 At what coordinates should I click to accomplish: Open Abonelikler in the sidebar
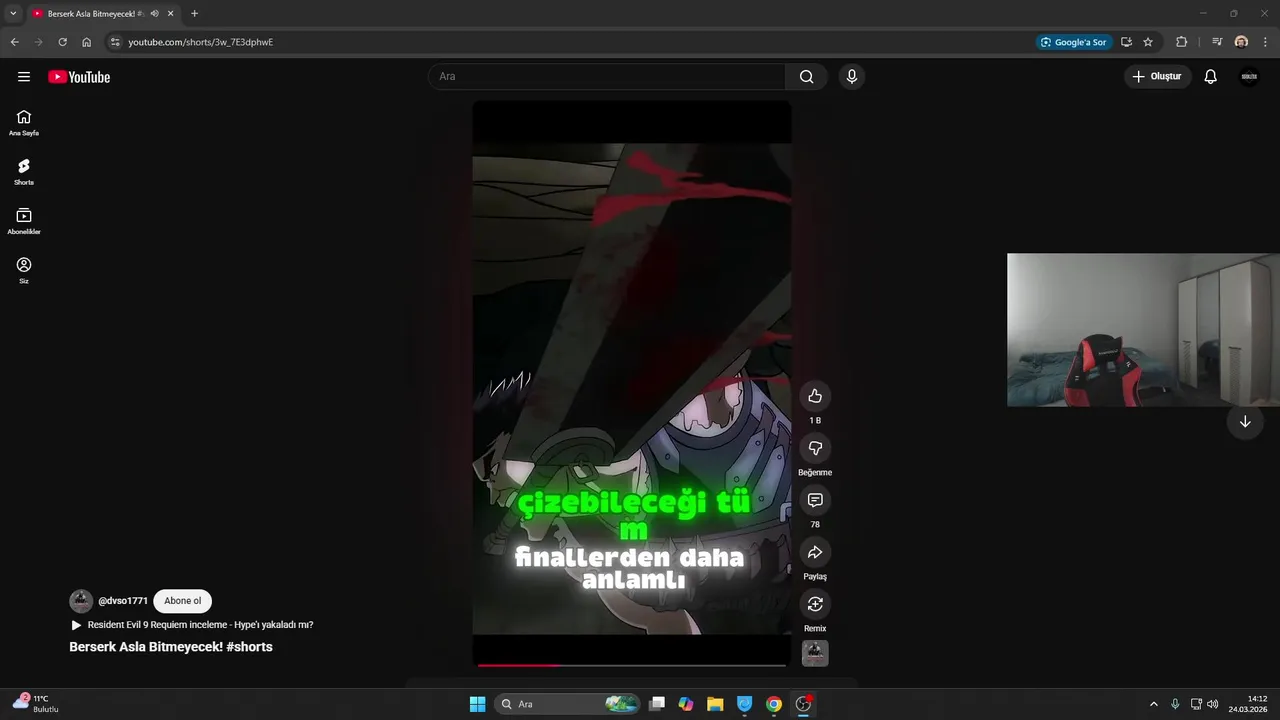(x=24, y=221)
